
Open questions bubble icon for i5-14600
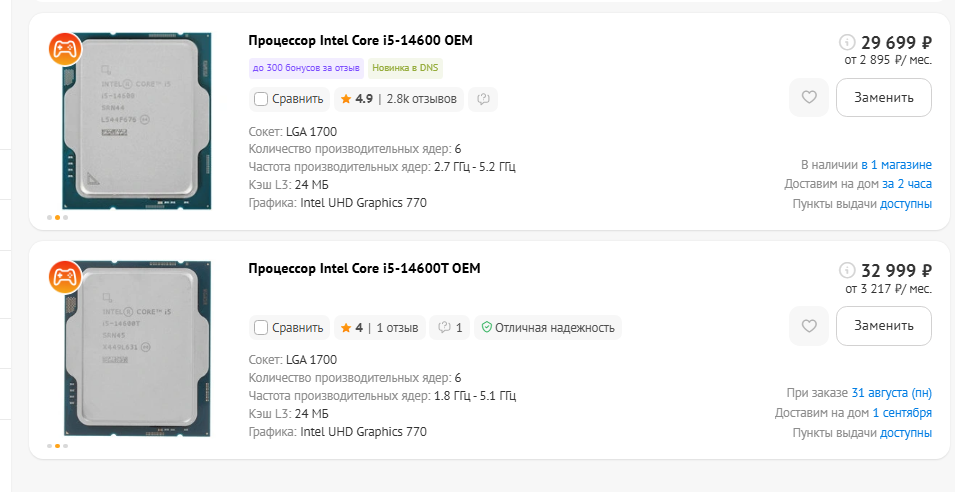click(x=483, y=99)
